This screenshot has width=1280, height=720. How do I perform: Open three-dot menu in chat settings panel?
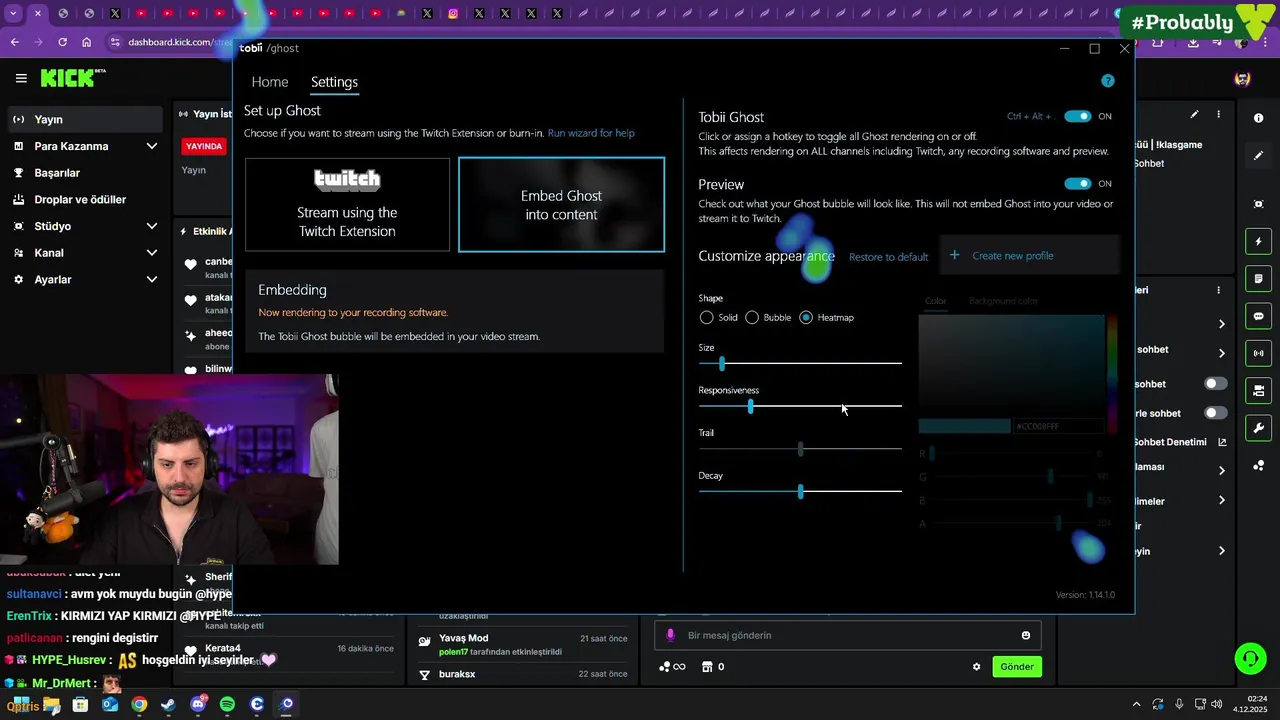[1218, 290]
